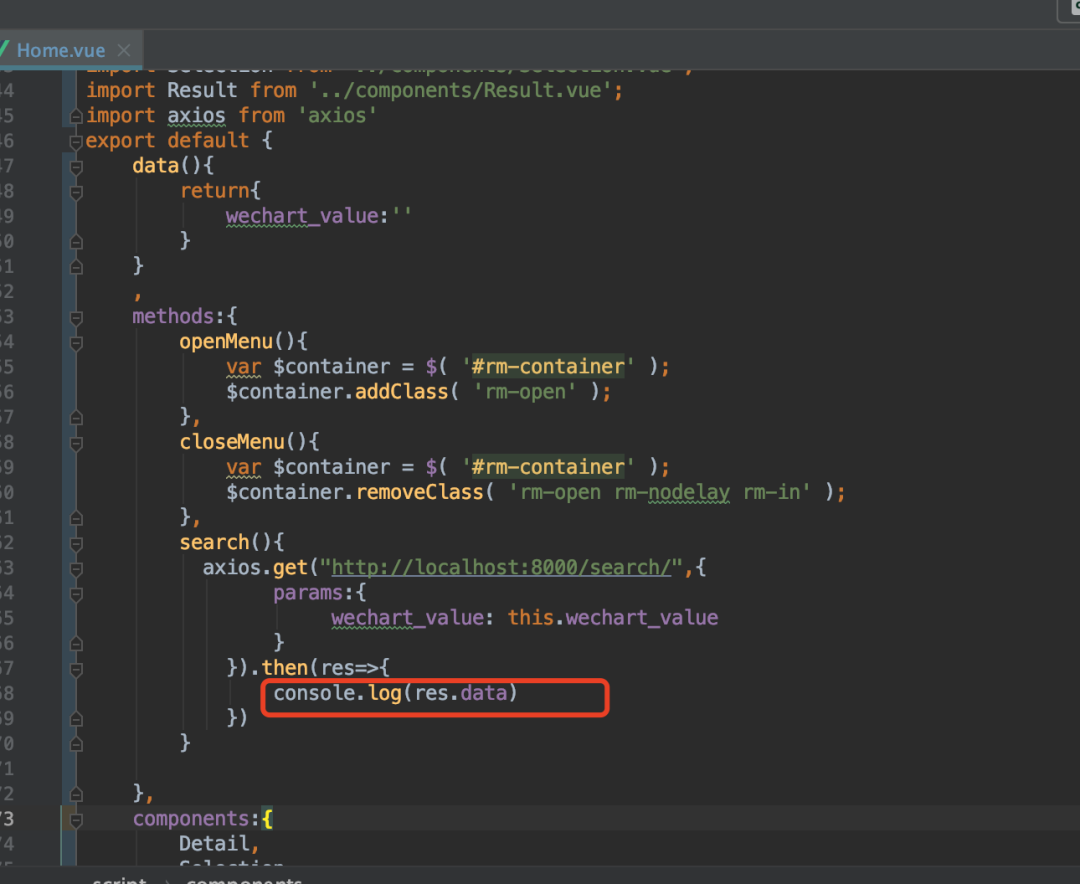
Task: Click the '../components/Result.vue' import path
Action: [x=460, y=90]
